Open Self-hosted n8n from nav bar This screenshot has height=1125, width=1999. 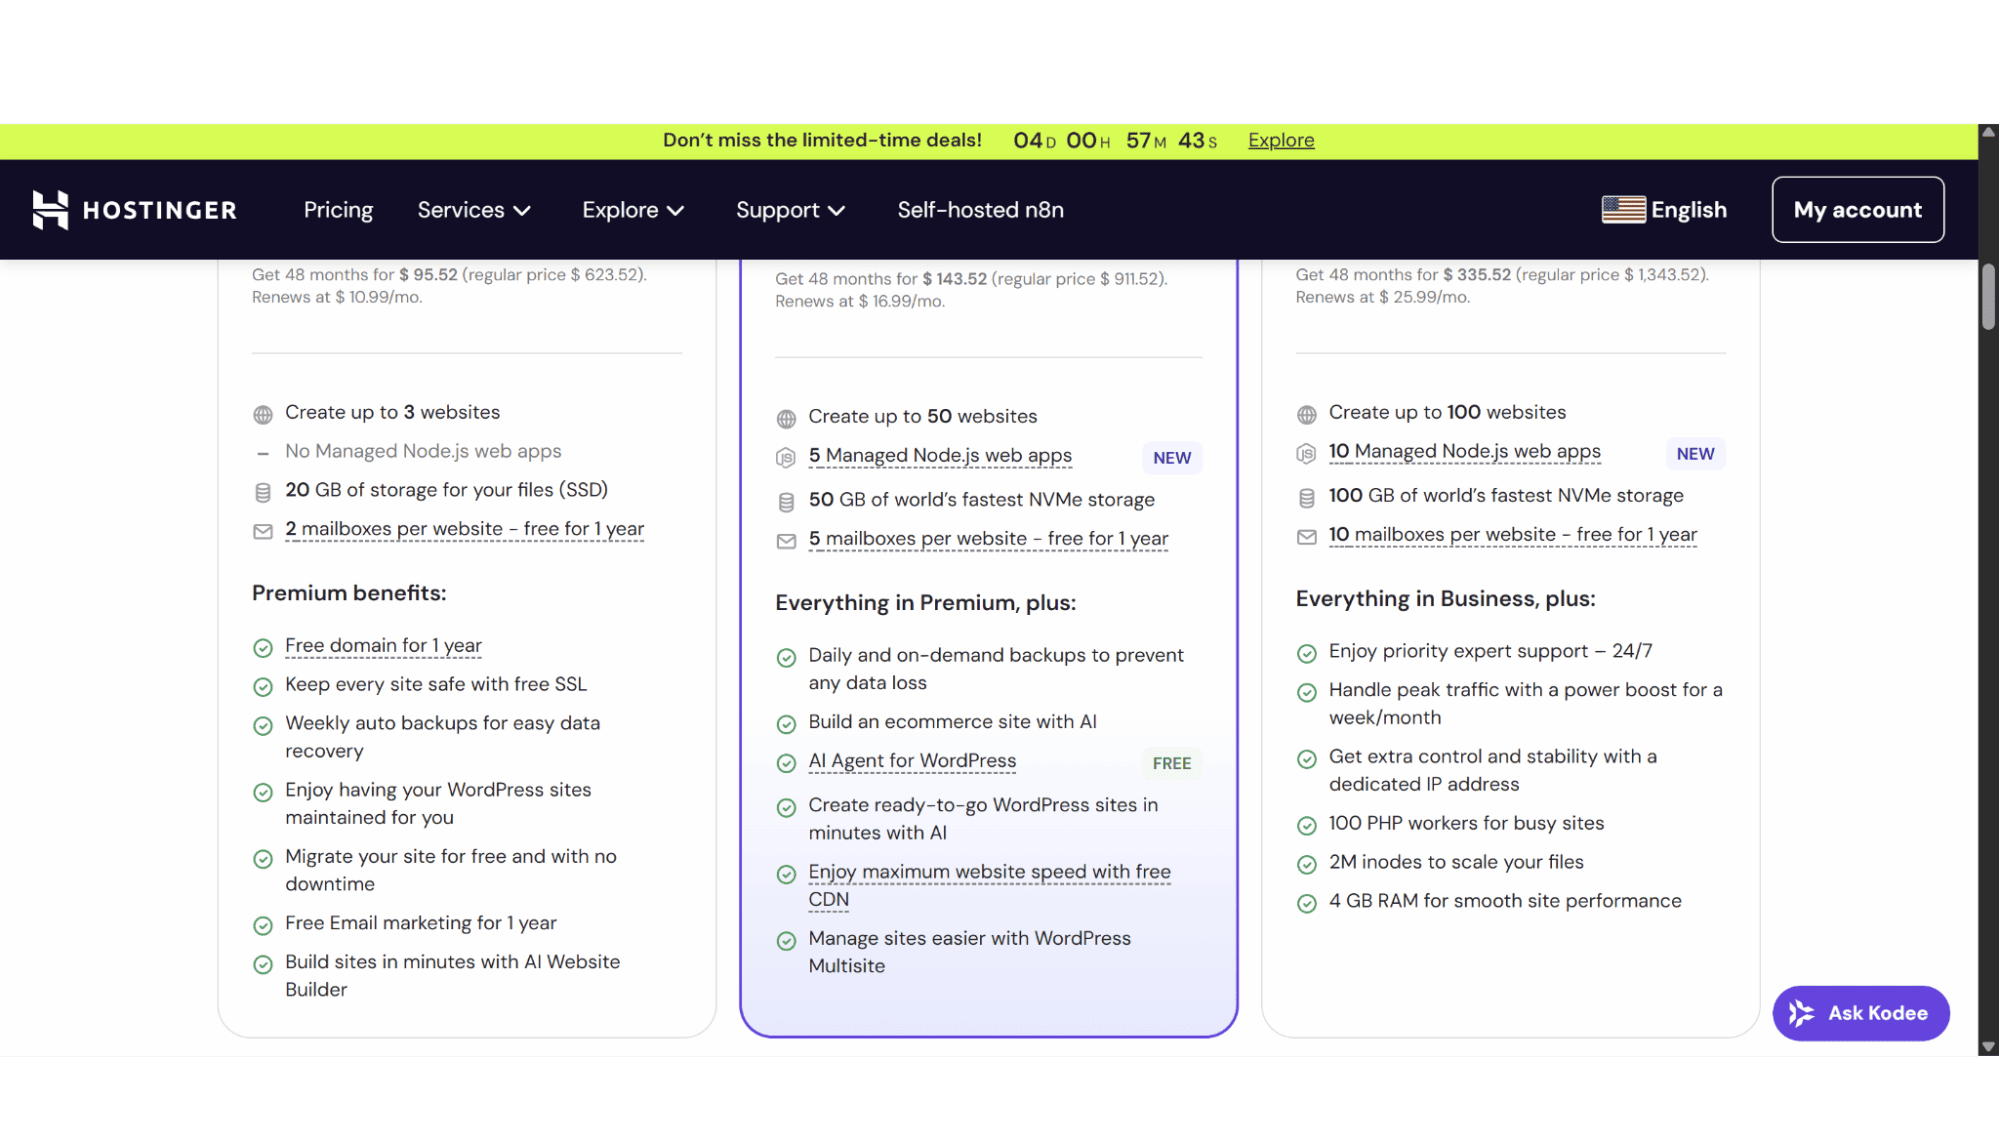pos(980,210)
